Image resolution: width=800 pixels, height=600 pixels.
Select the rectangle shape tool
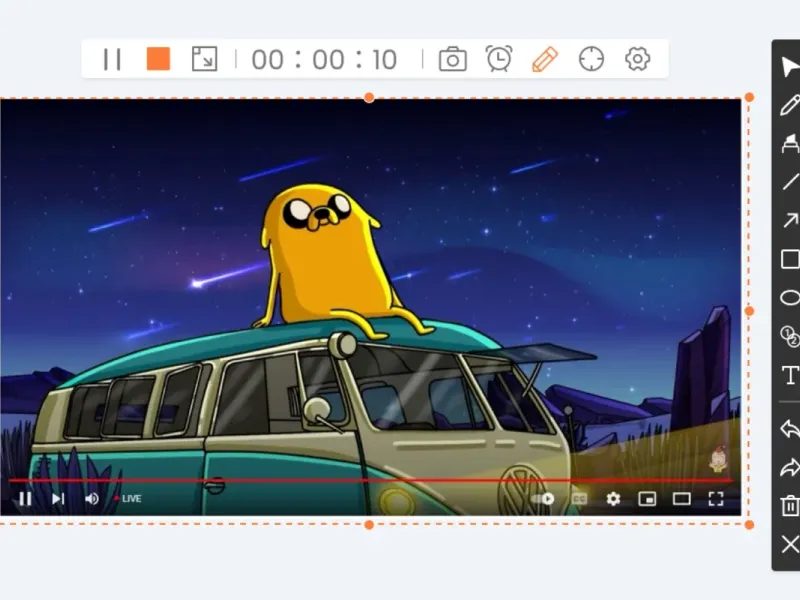[x=790, y=259]
